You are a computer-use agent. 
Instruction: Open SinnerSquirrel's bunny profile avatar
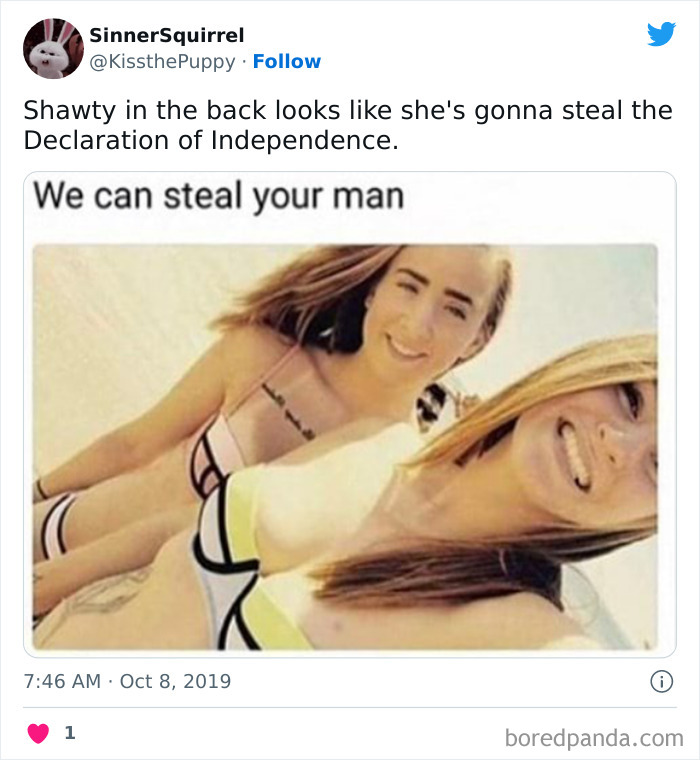click(53, 48)
